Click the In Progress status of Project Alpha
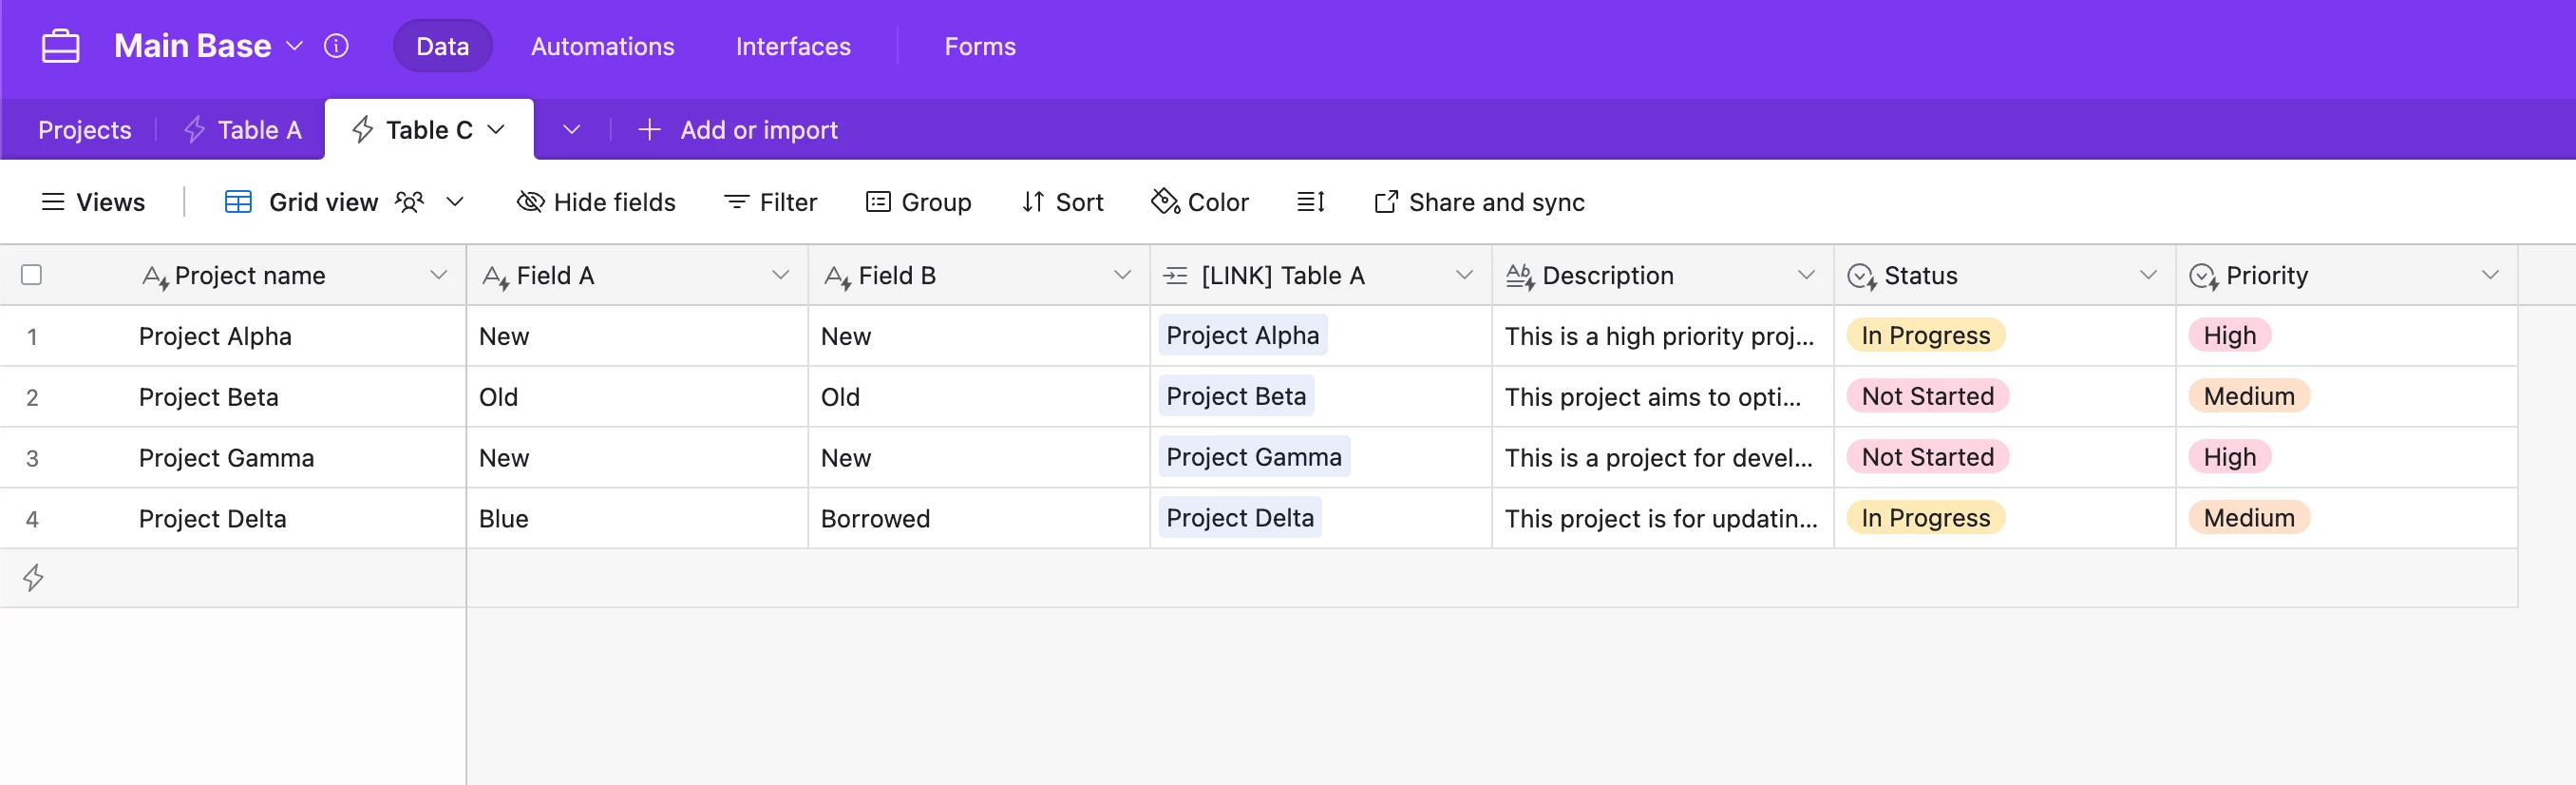 click(1925, 336)
